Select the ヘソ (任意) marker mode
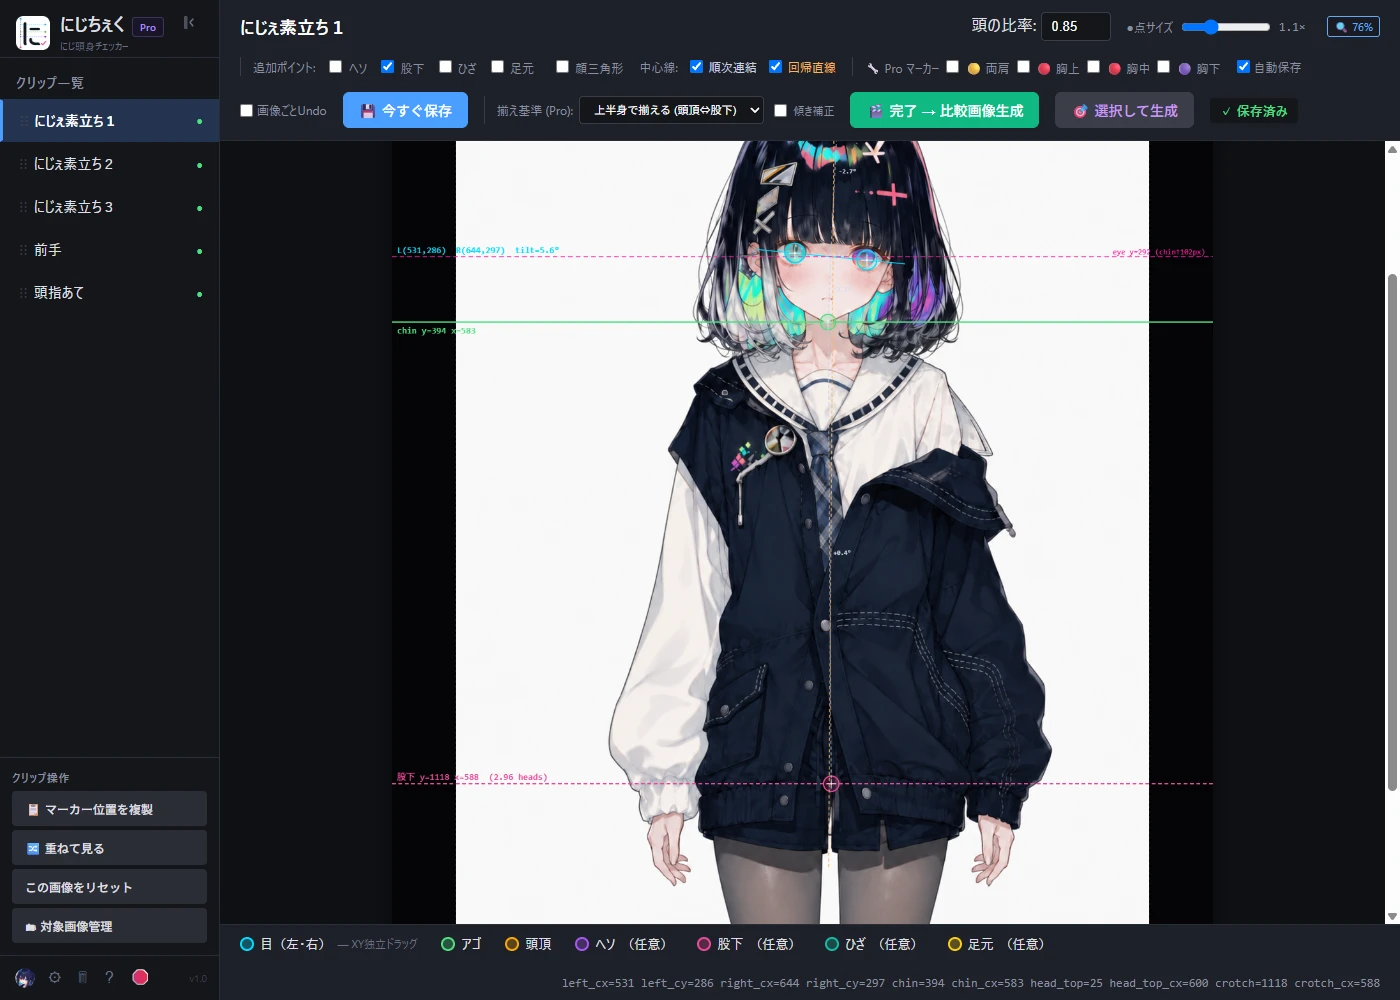 [x=620, y=944]
